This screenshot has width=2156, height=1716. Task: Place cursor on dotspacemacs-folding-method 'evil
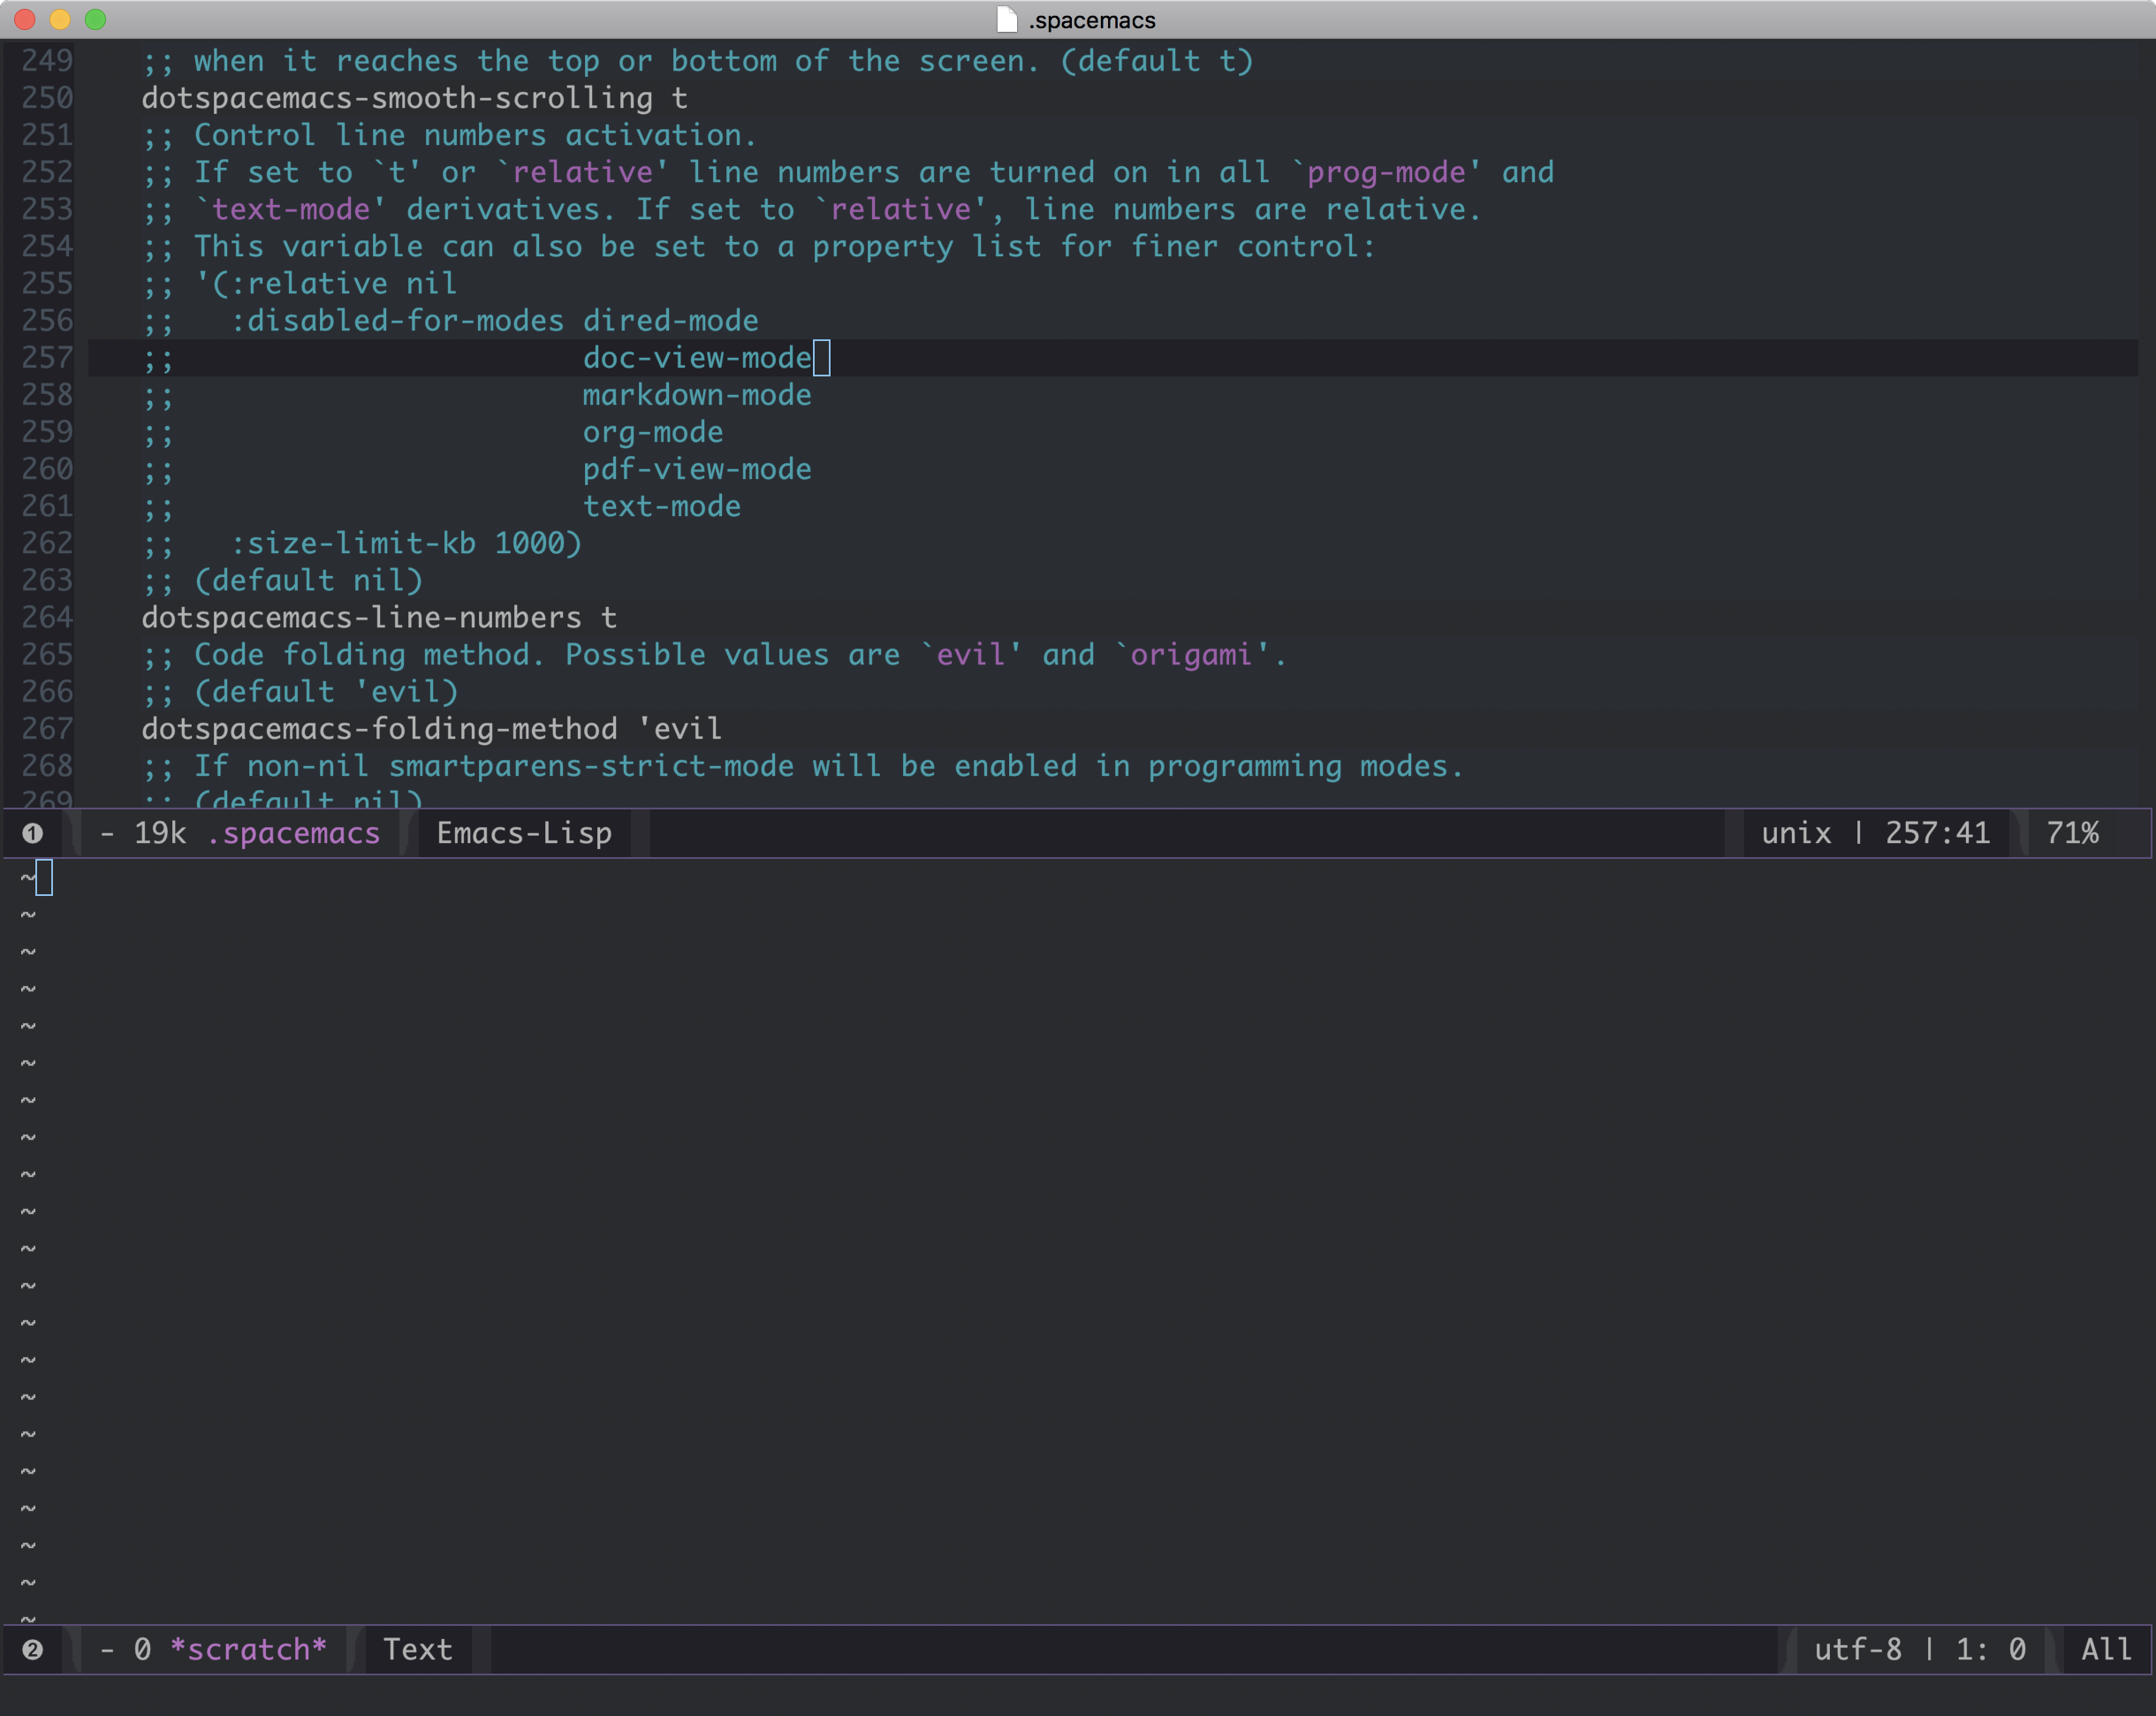tap(430, 729)
